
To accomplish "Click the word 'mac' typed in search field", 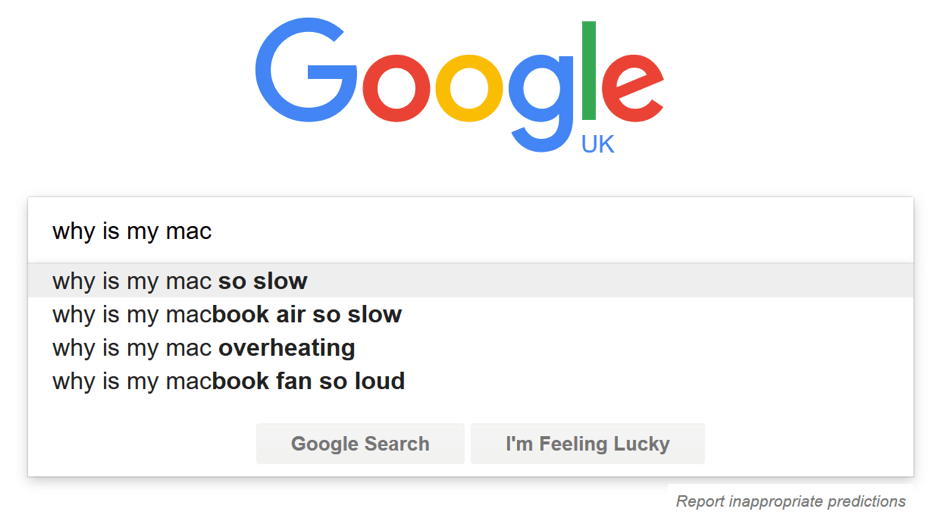I will [x=189, y=231].
